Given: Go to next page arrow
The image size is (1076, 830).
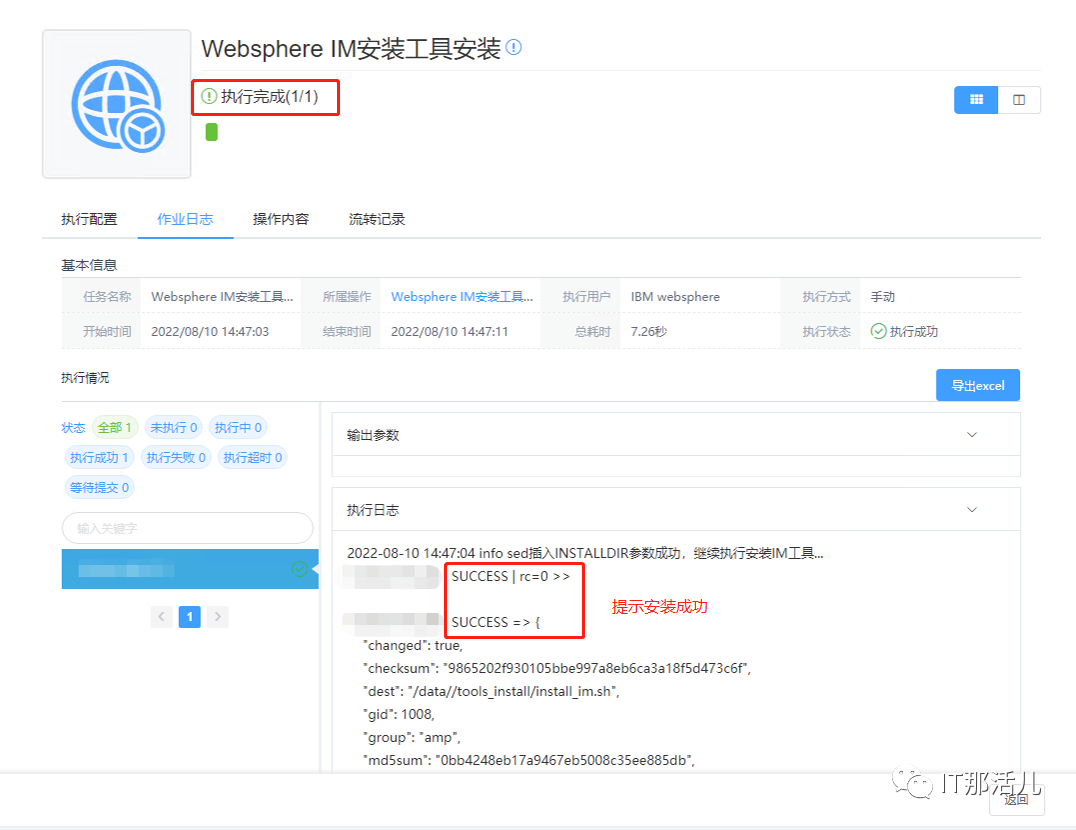Looking at the screenshot, I should [x=218, y=617].
